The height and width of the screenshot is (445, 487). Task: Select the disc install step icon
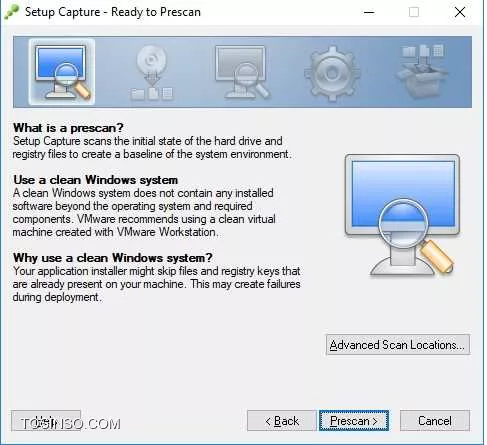point(151,73)
